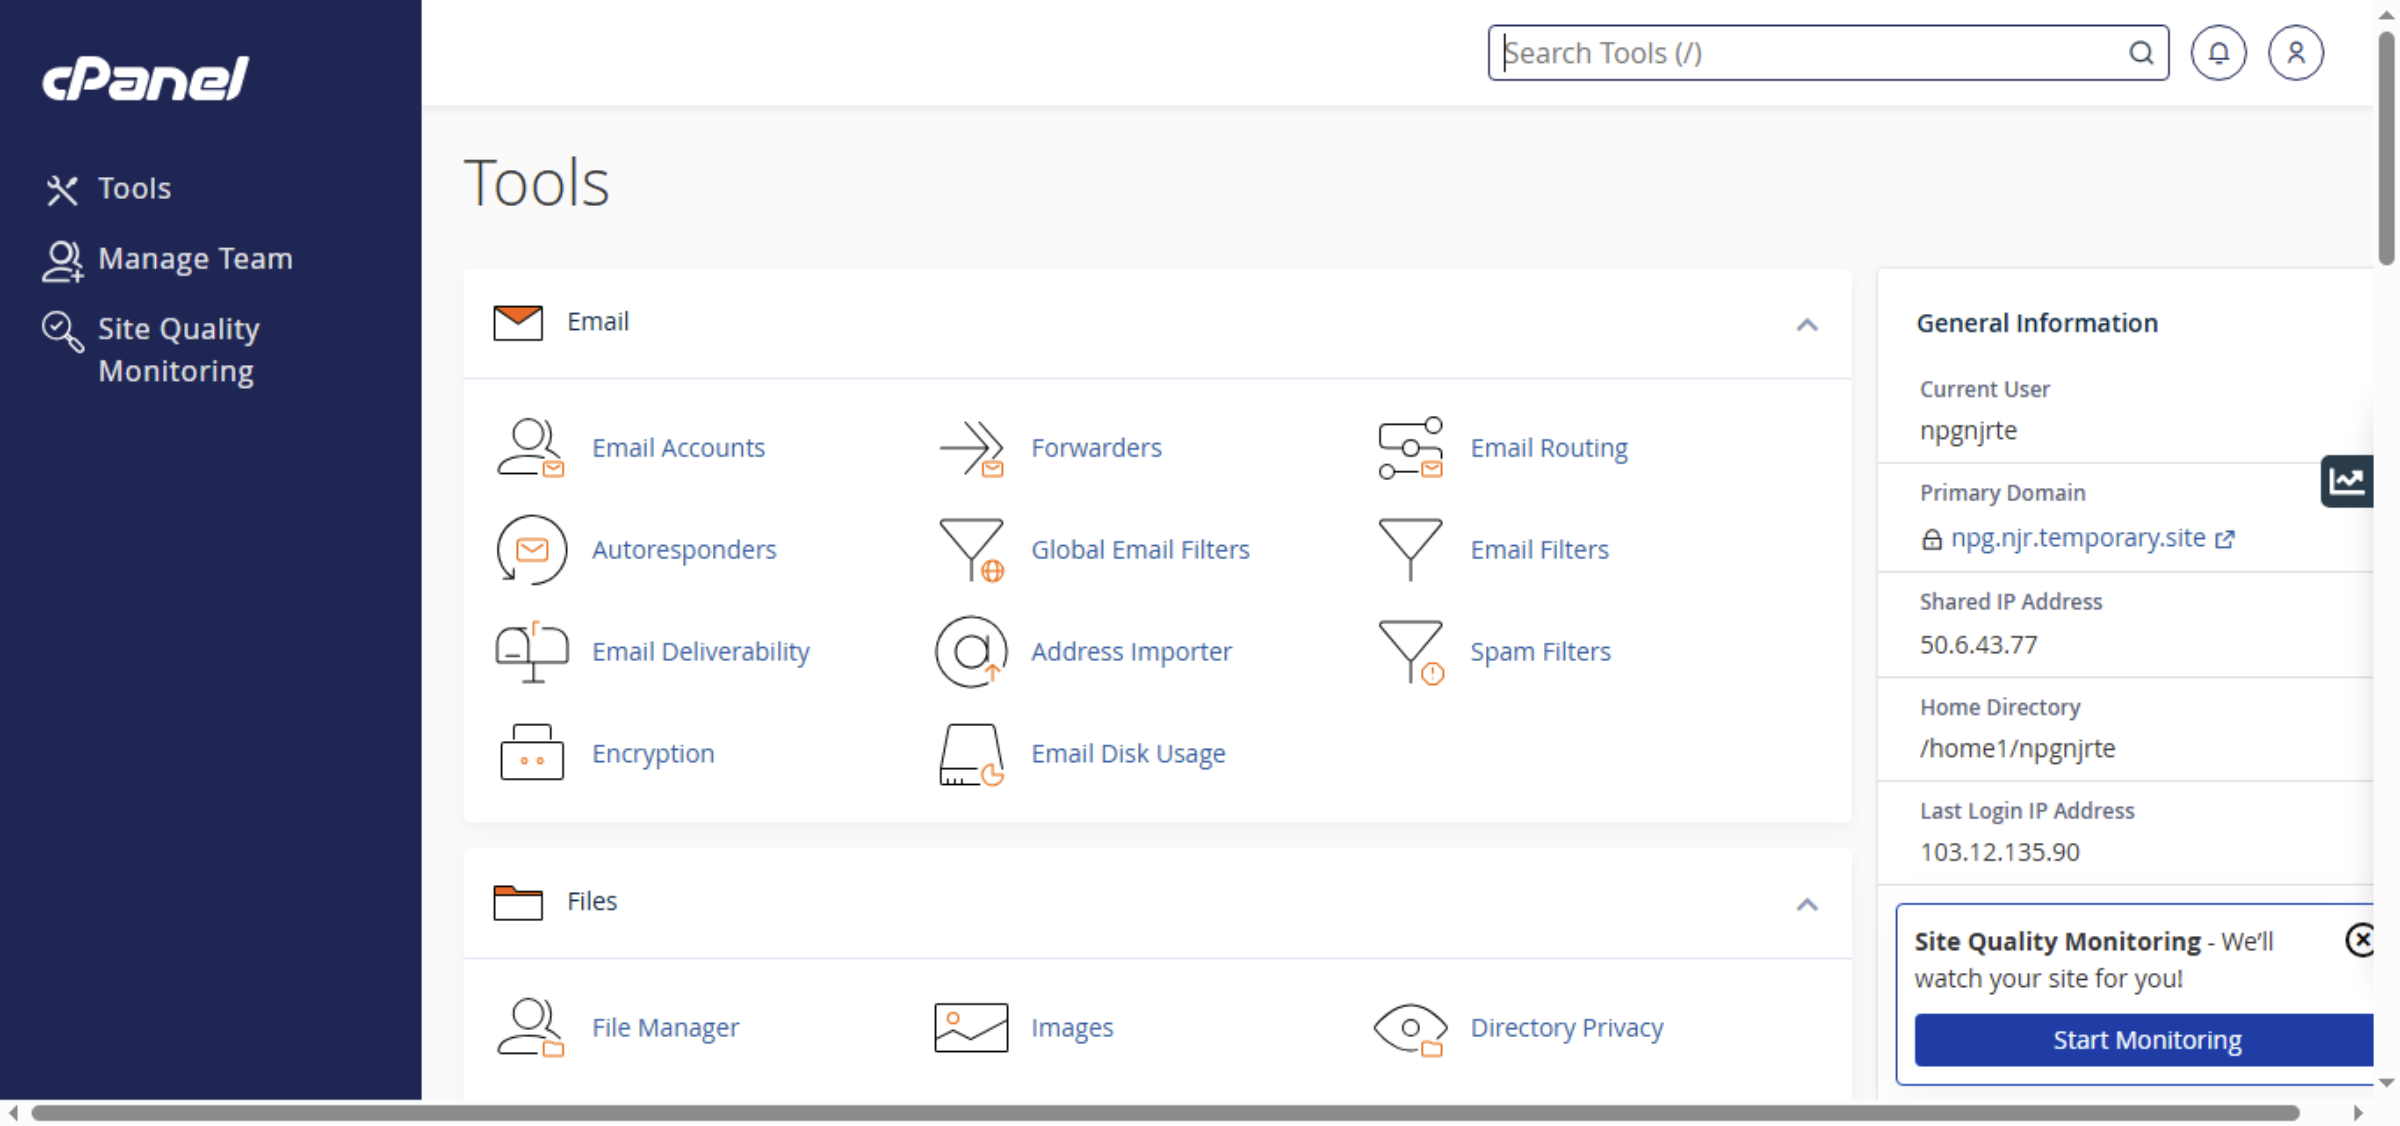Open the notification bell icon
The image size is (2400, 1126).
(x=2218, y=52)
